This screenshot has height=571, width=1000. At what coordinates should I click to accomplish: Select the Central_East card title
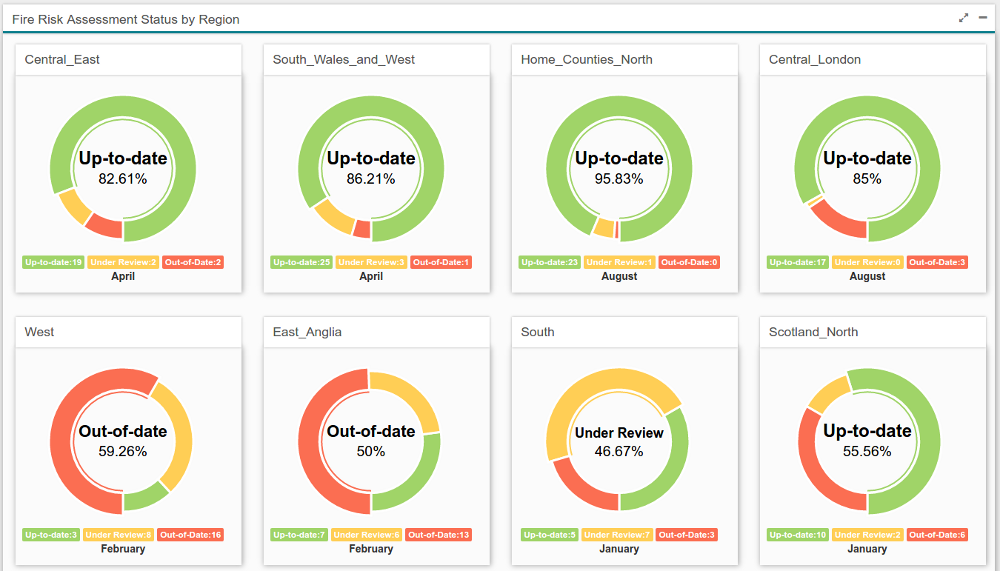pyautogui.click(x=62, y=59)
